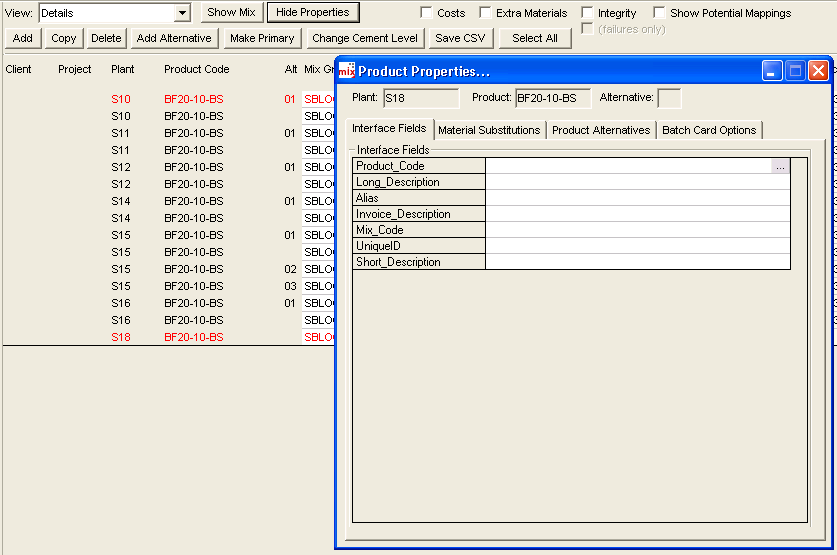
Task: Click the Long_Description input field
Action: coord(637,182)
